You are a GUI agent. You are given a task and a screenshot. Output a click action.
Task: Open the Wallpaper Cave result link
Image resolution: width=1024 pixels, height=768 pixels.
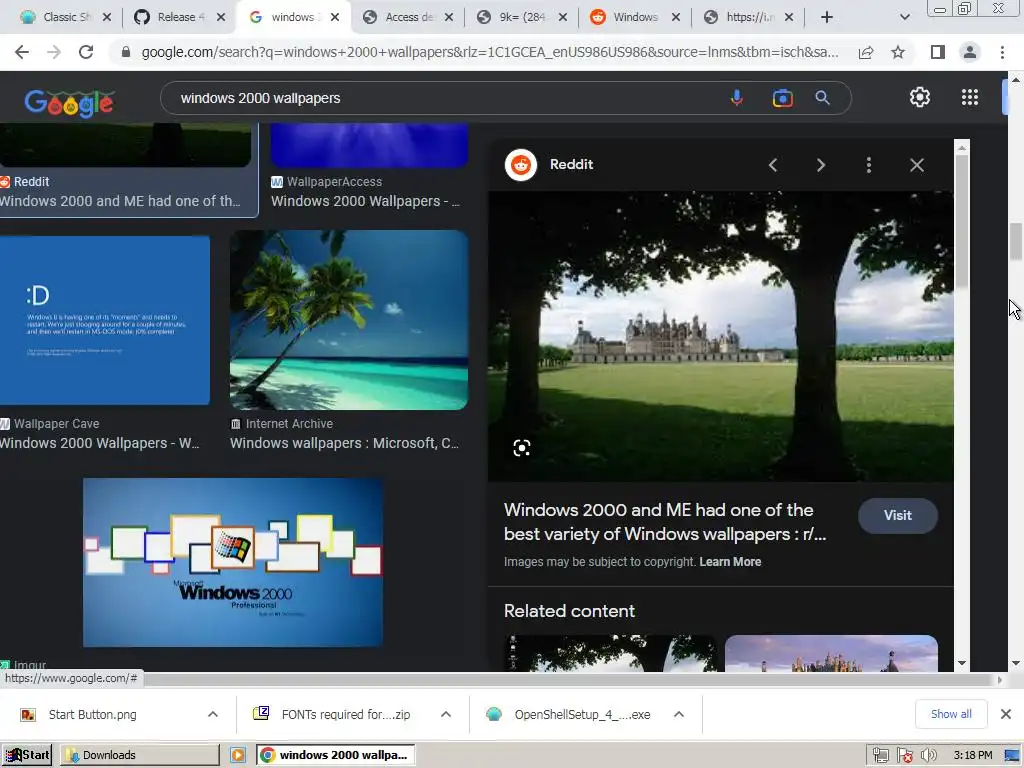[x=100, y=443]
